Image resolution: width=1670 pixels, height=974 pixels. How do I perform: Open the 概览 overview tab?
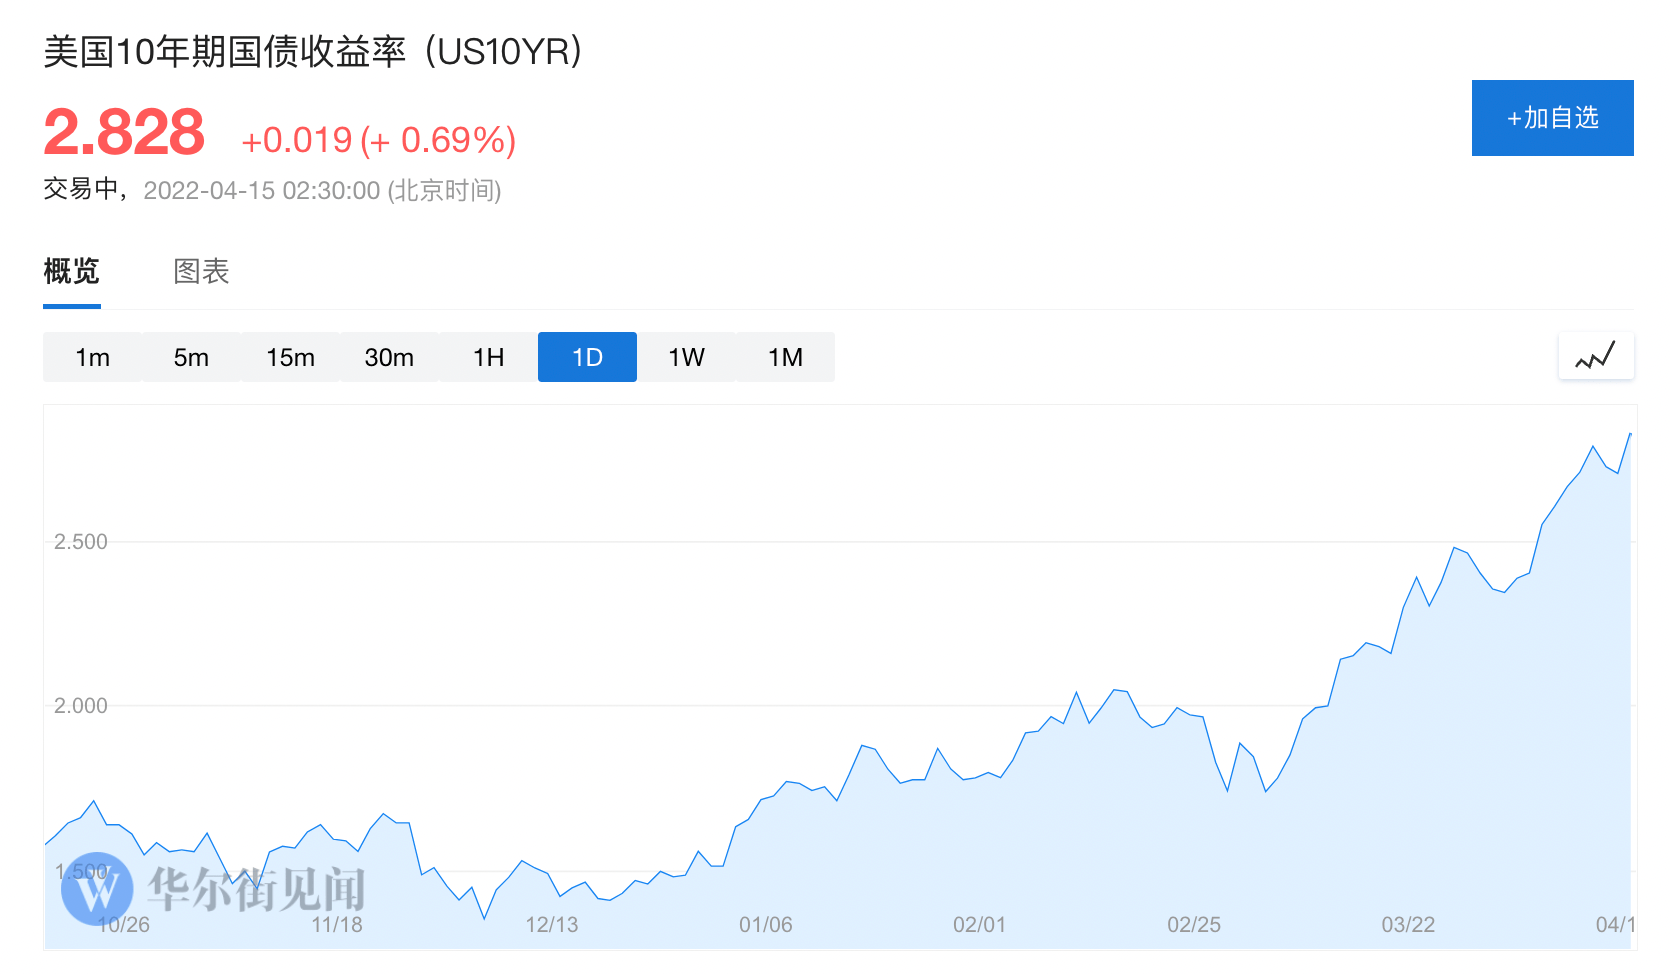coord(71,271)
